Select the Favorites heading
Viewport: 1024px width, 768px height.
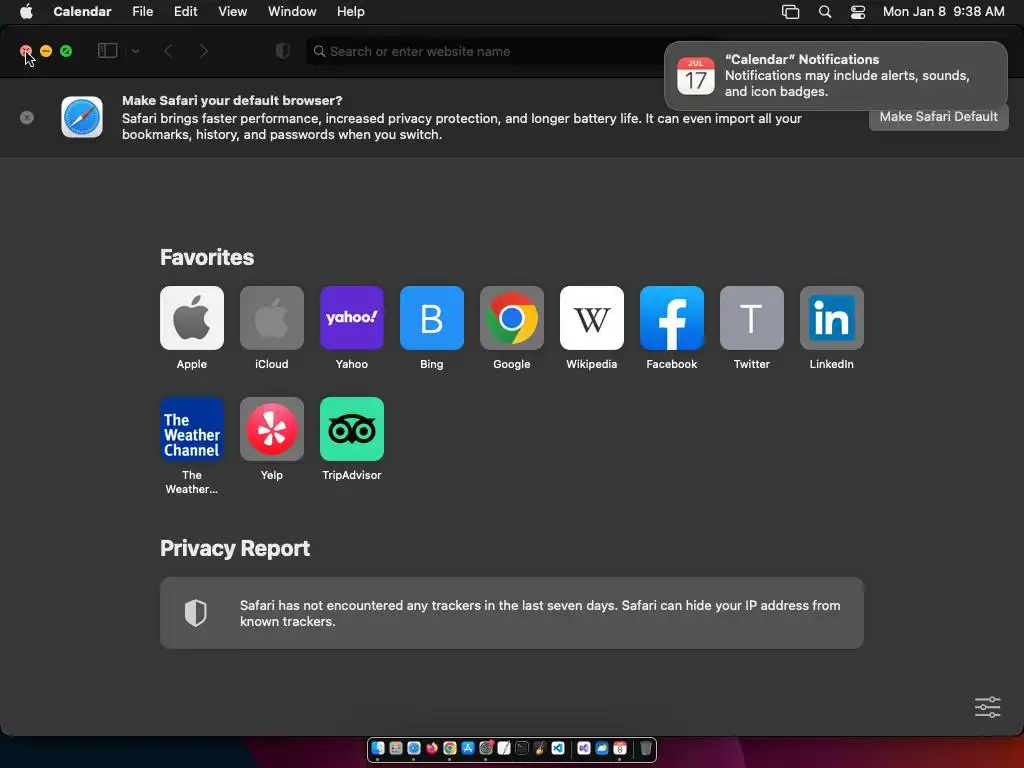coord(207,257)
